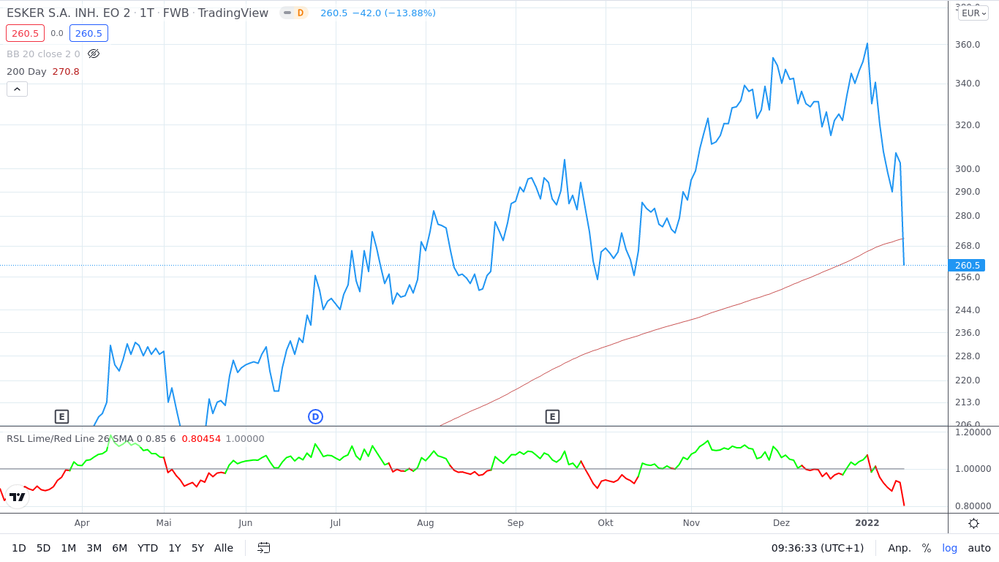The image size is (999, 562).
Task: Click the RSL value 0.80454
Action: click(x=201, y=438)
